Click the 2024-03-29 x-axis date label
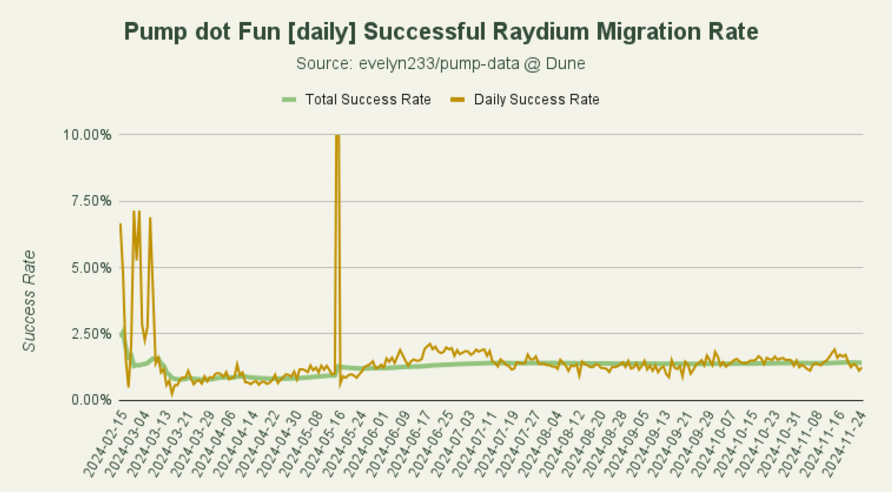The width and height of the screenshot is (892, 492). (192, 443)
